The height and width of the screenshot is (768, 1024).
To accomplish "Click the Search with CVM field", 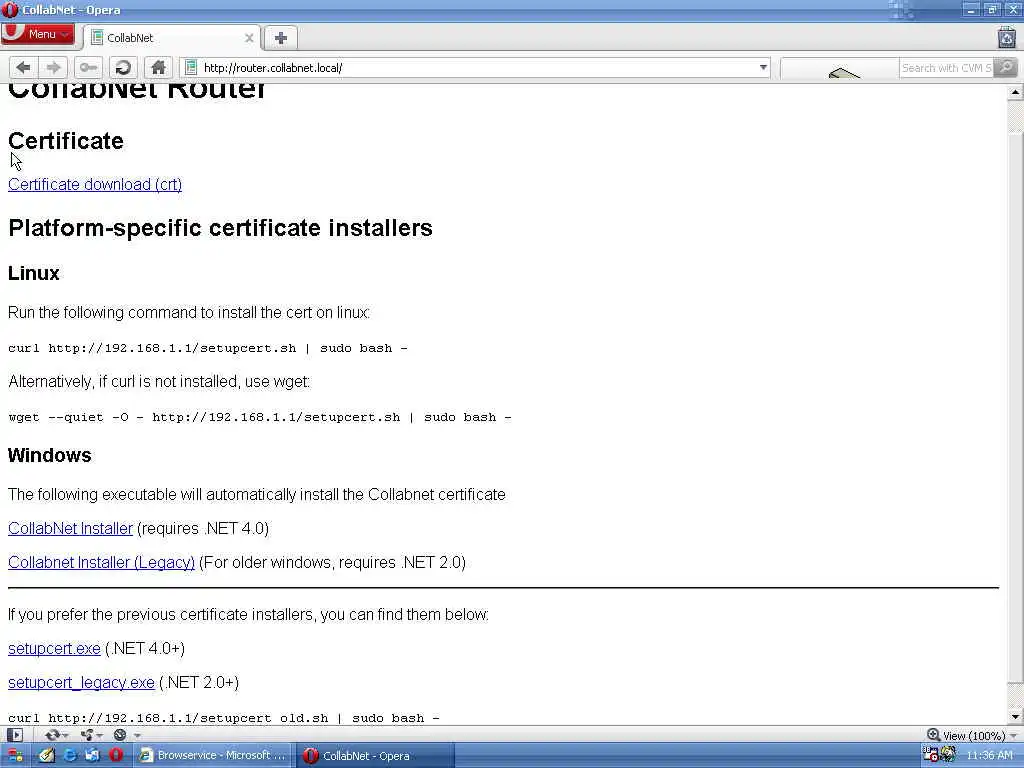I will point(946,67).
